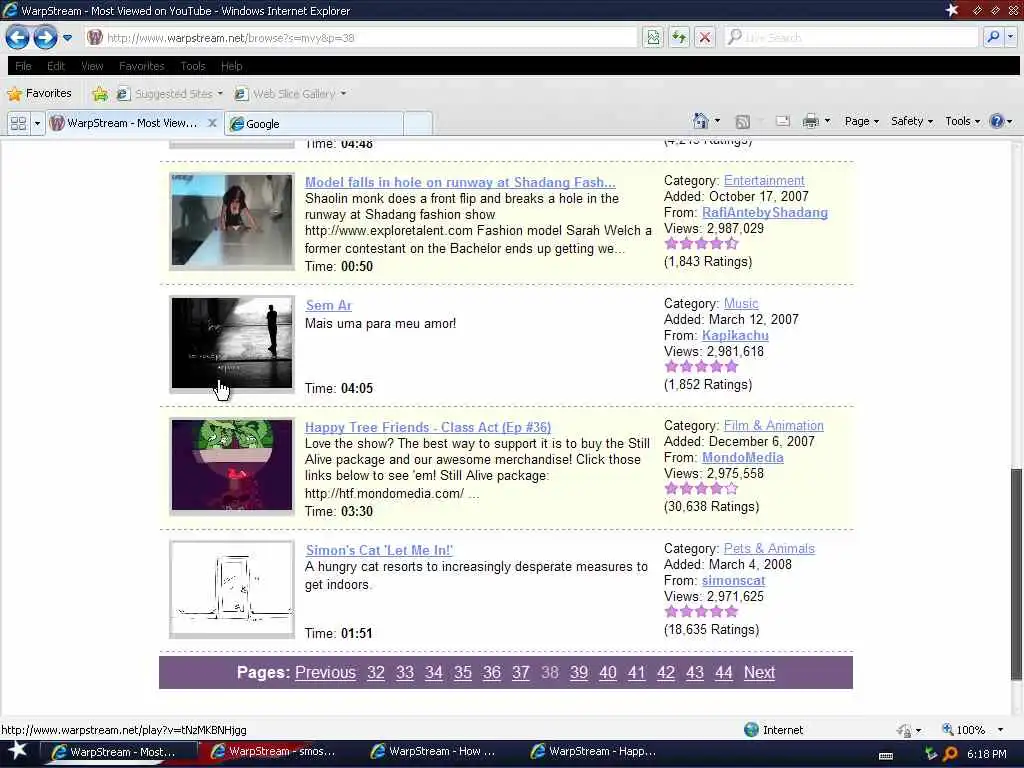
Task: Open the View menu
Action: pyautogui.click(x=92, y=66)
